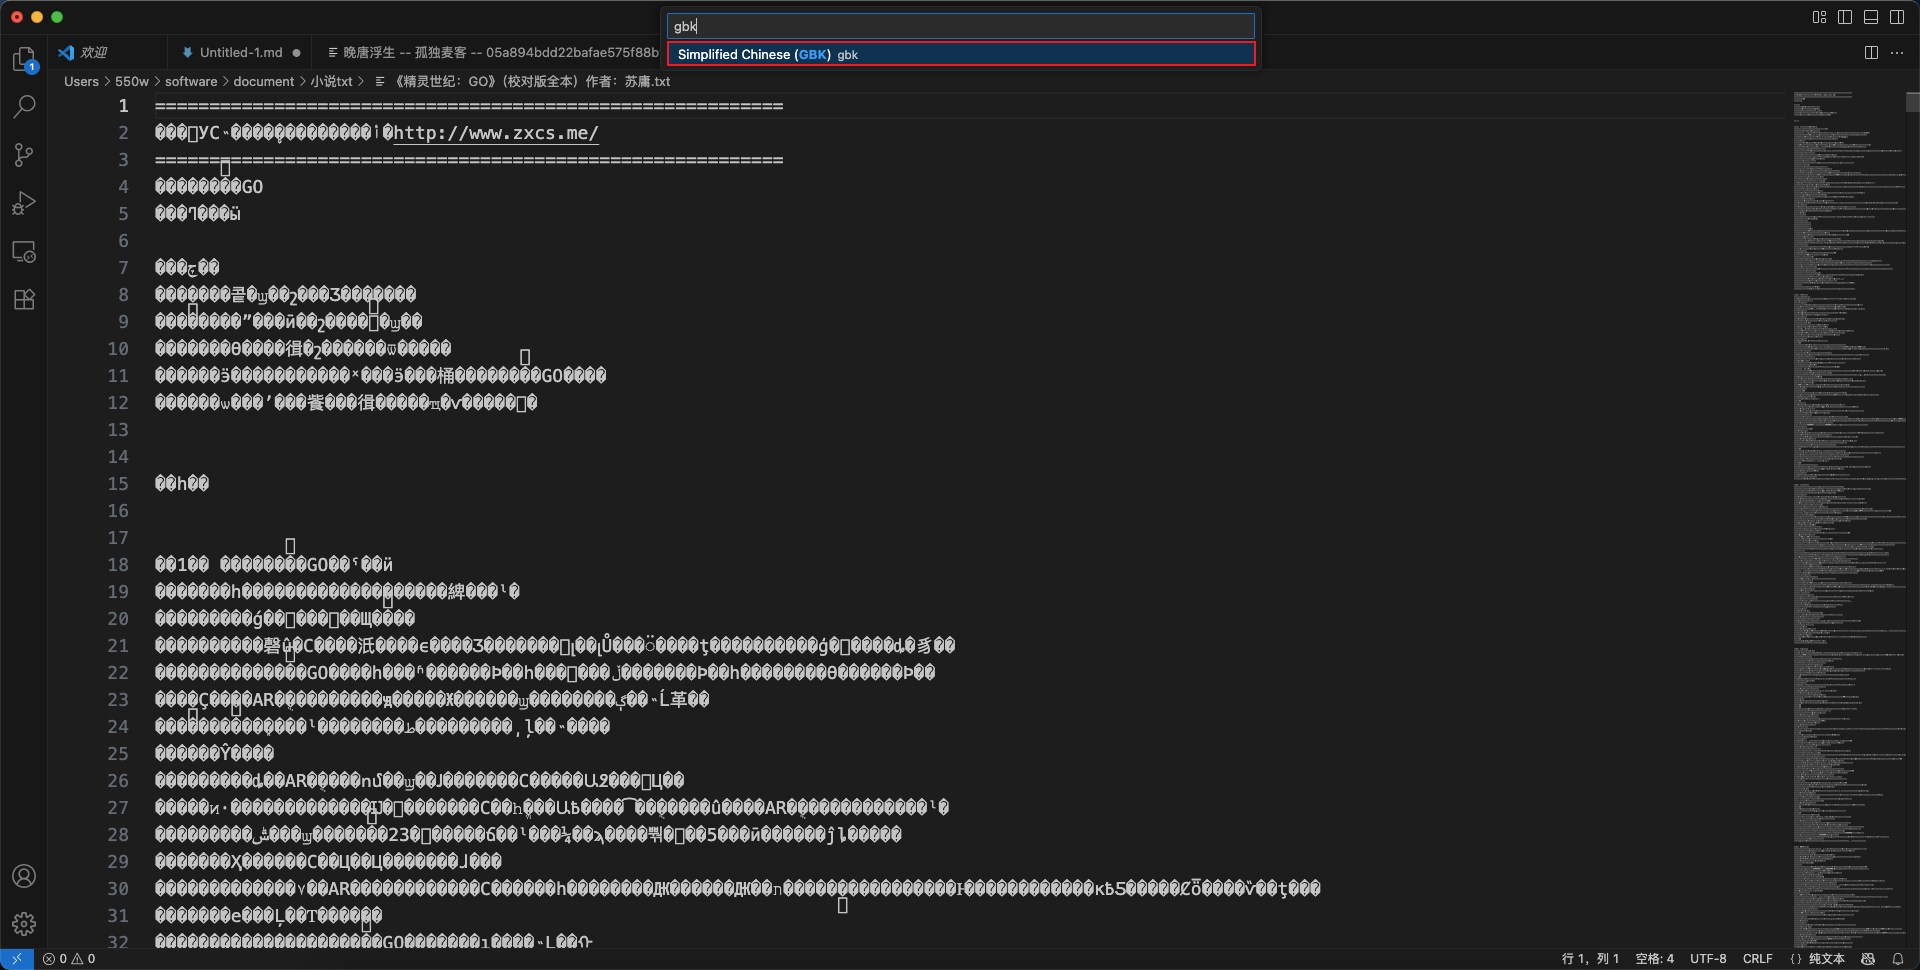Open the Manage settings gear
Screen dimensions: 1920x970
(24, 923)
